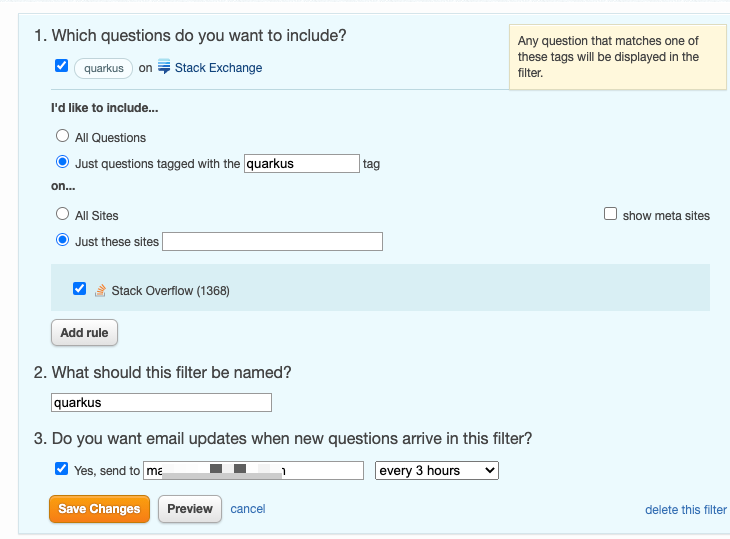Click the delete this filter link
This screenshot has width=730, height=539.
click(685, 510)
